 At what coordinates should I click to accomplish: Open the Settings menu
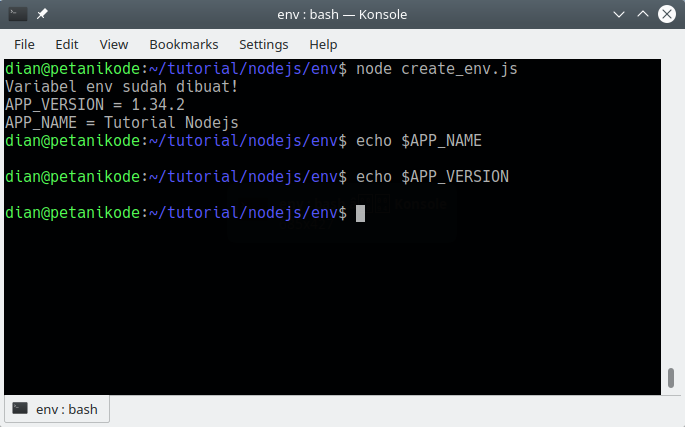pos(263,44)
